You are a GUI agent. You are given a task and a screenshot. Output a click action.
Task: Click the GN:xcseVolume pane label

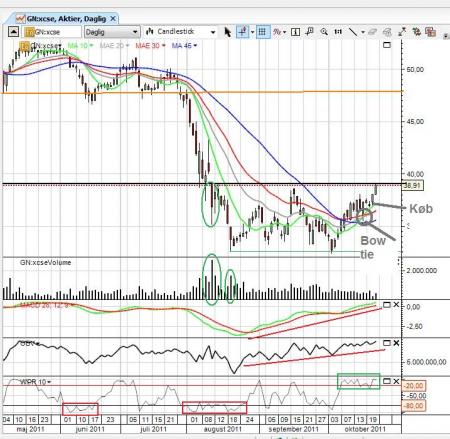(45, 263)
